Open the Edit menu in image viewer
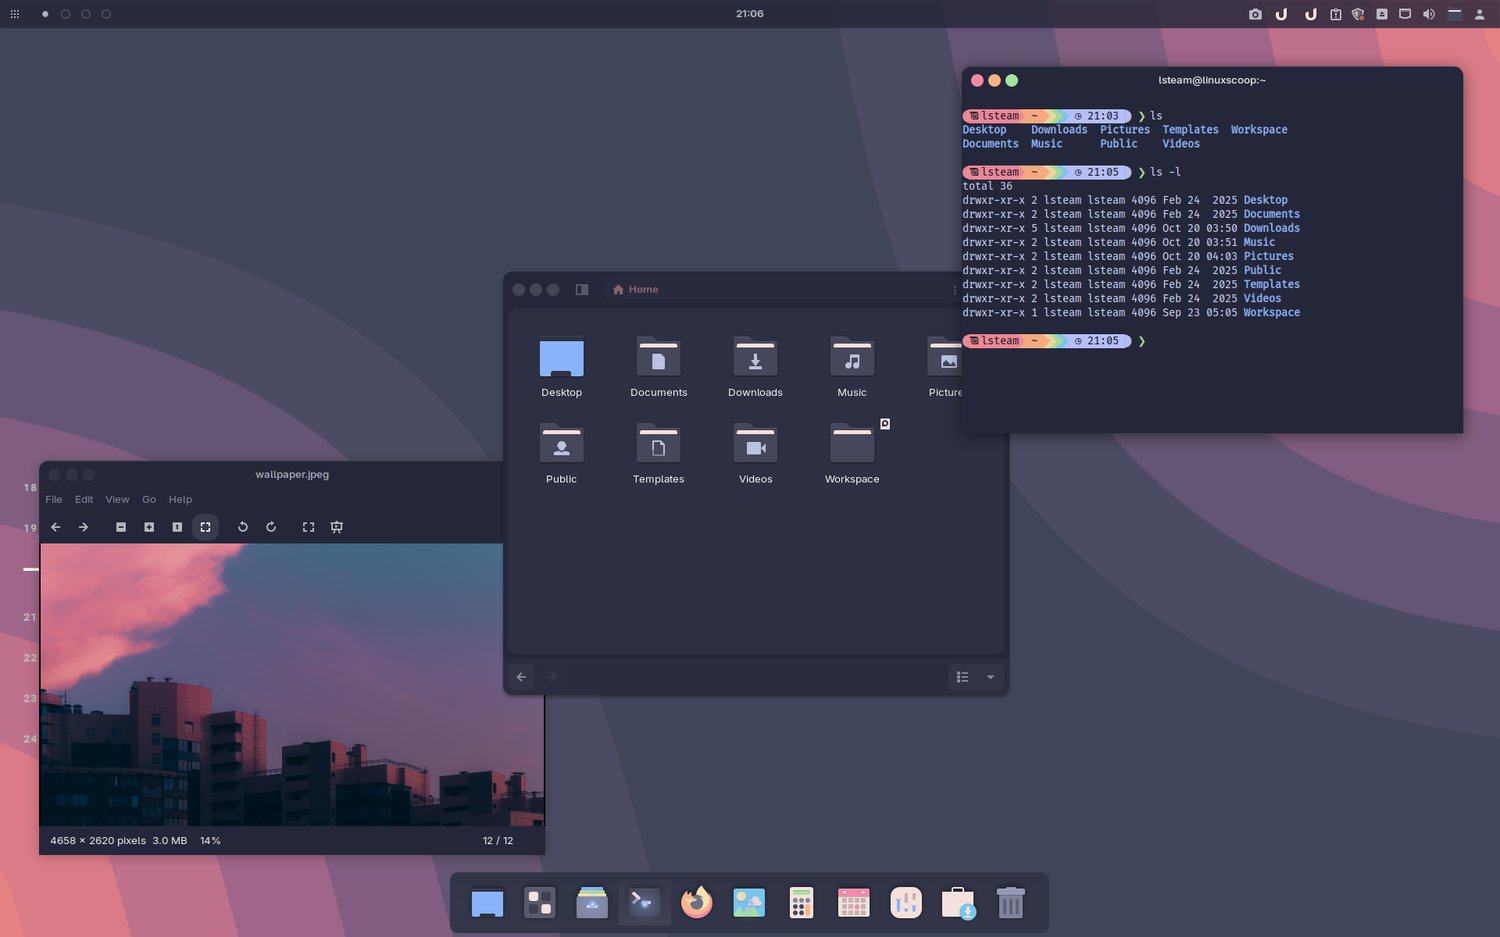 click(84, 499)
